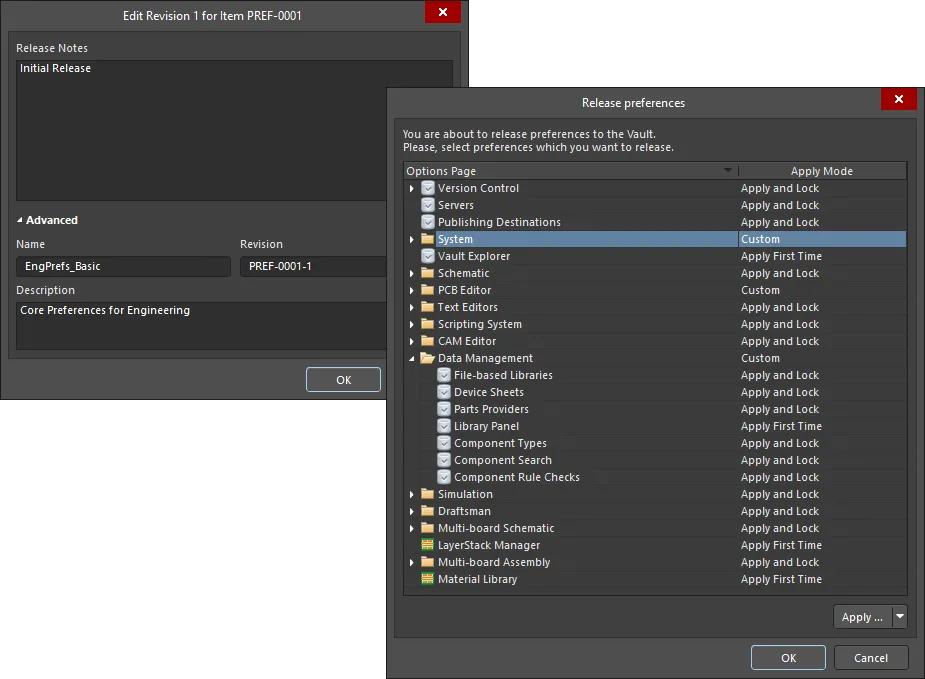Expand the Text Editors tree node
The image size is (925, 679).
point(412,307)
